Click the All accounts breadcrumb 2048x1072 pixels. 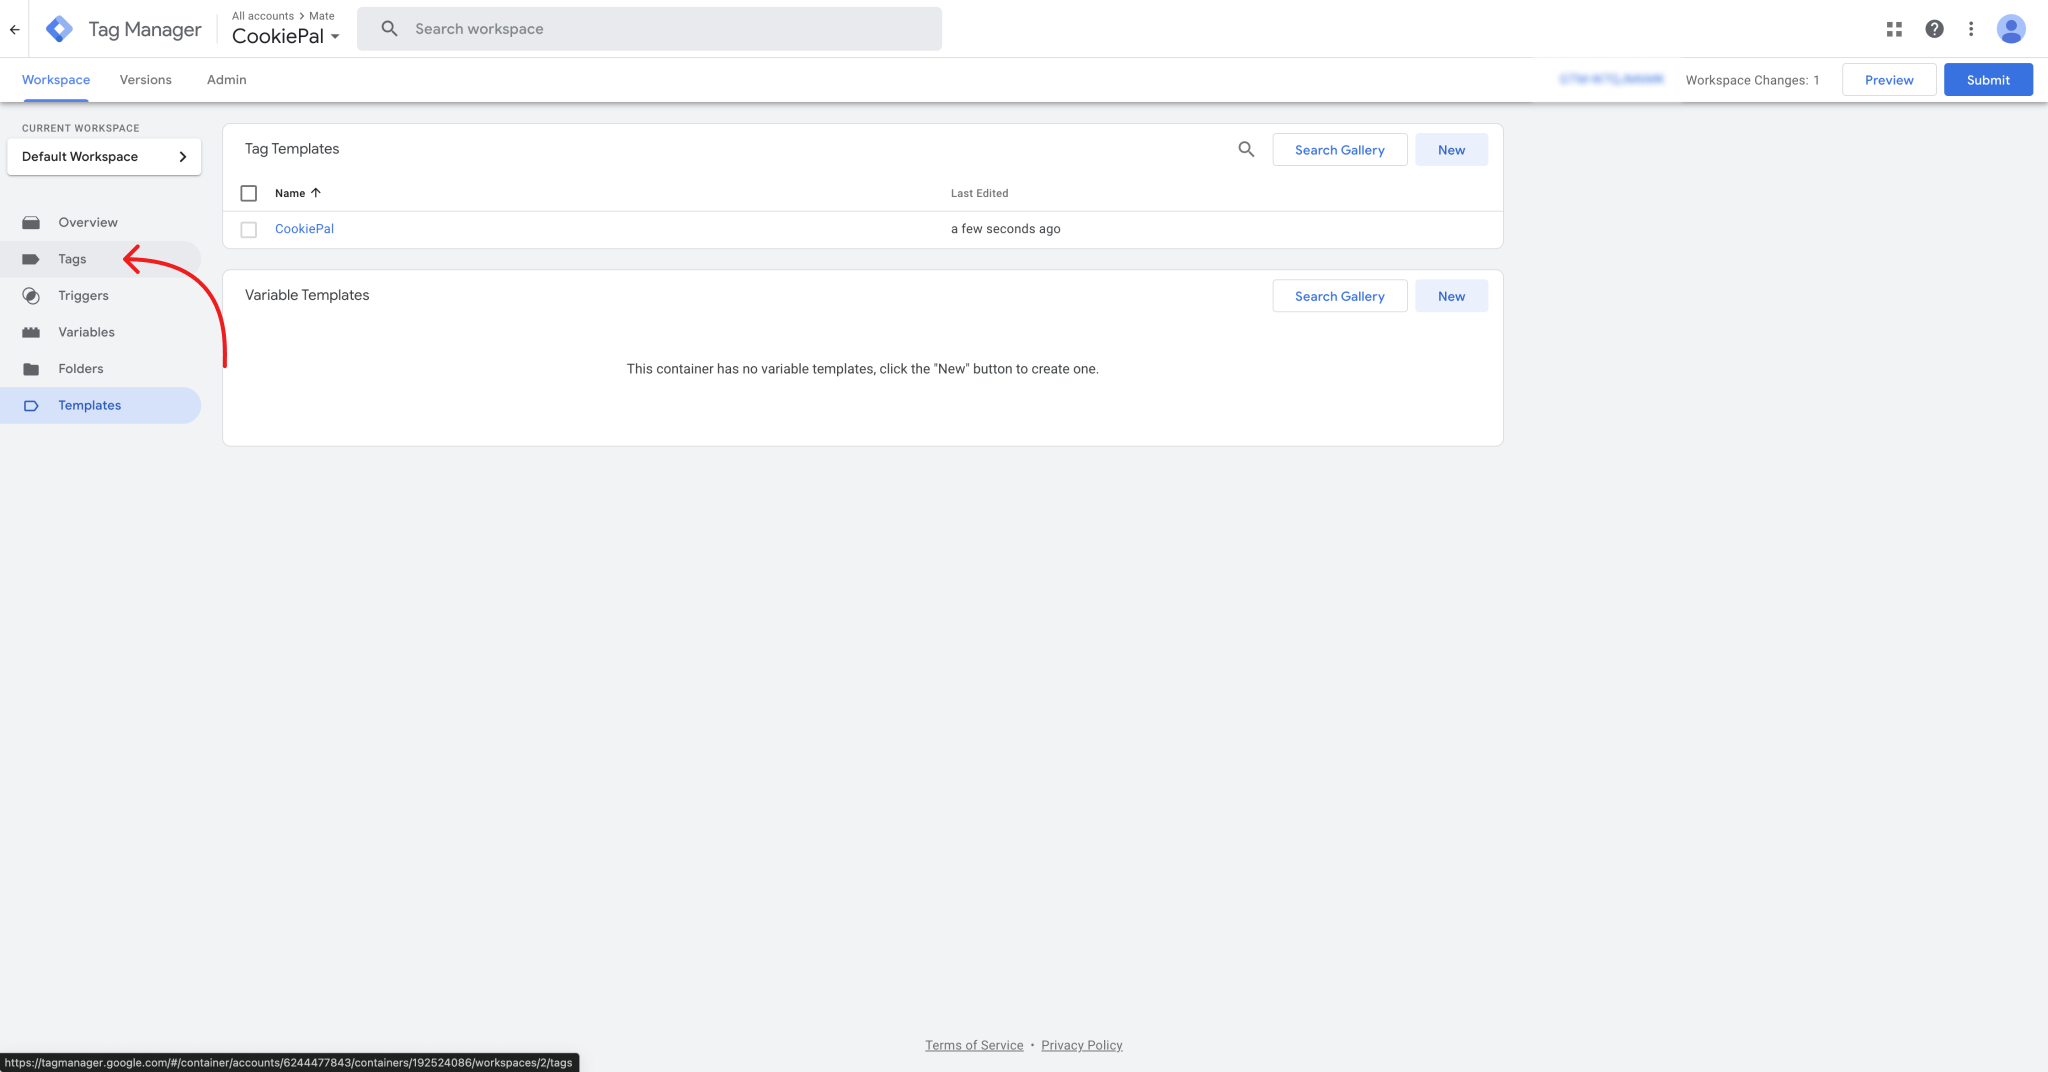pyautogui.click(x=263, y=16)
